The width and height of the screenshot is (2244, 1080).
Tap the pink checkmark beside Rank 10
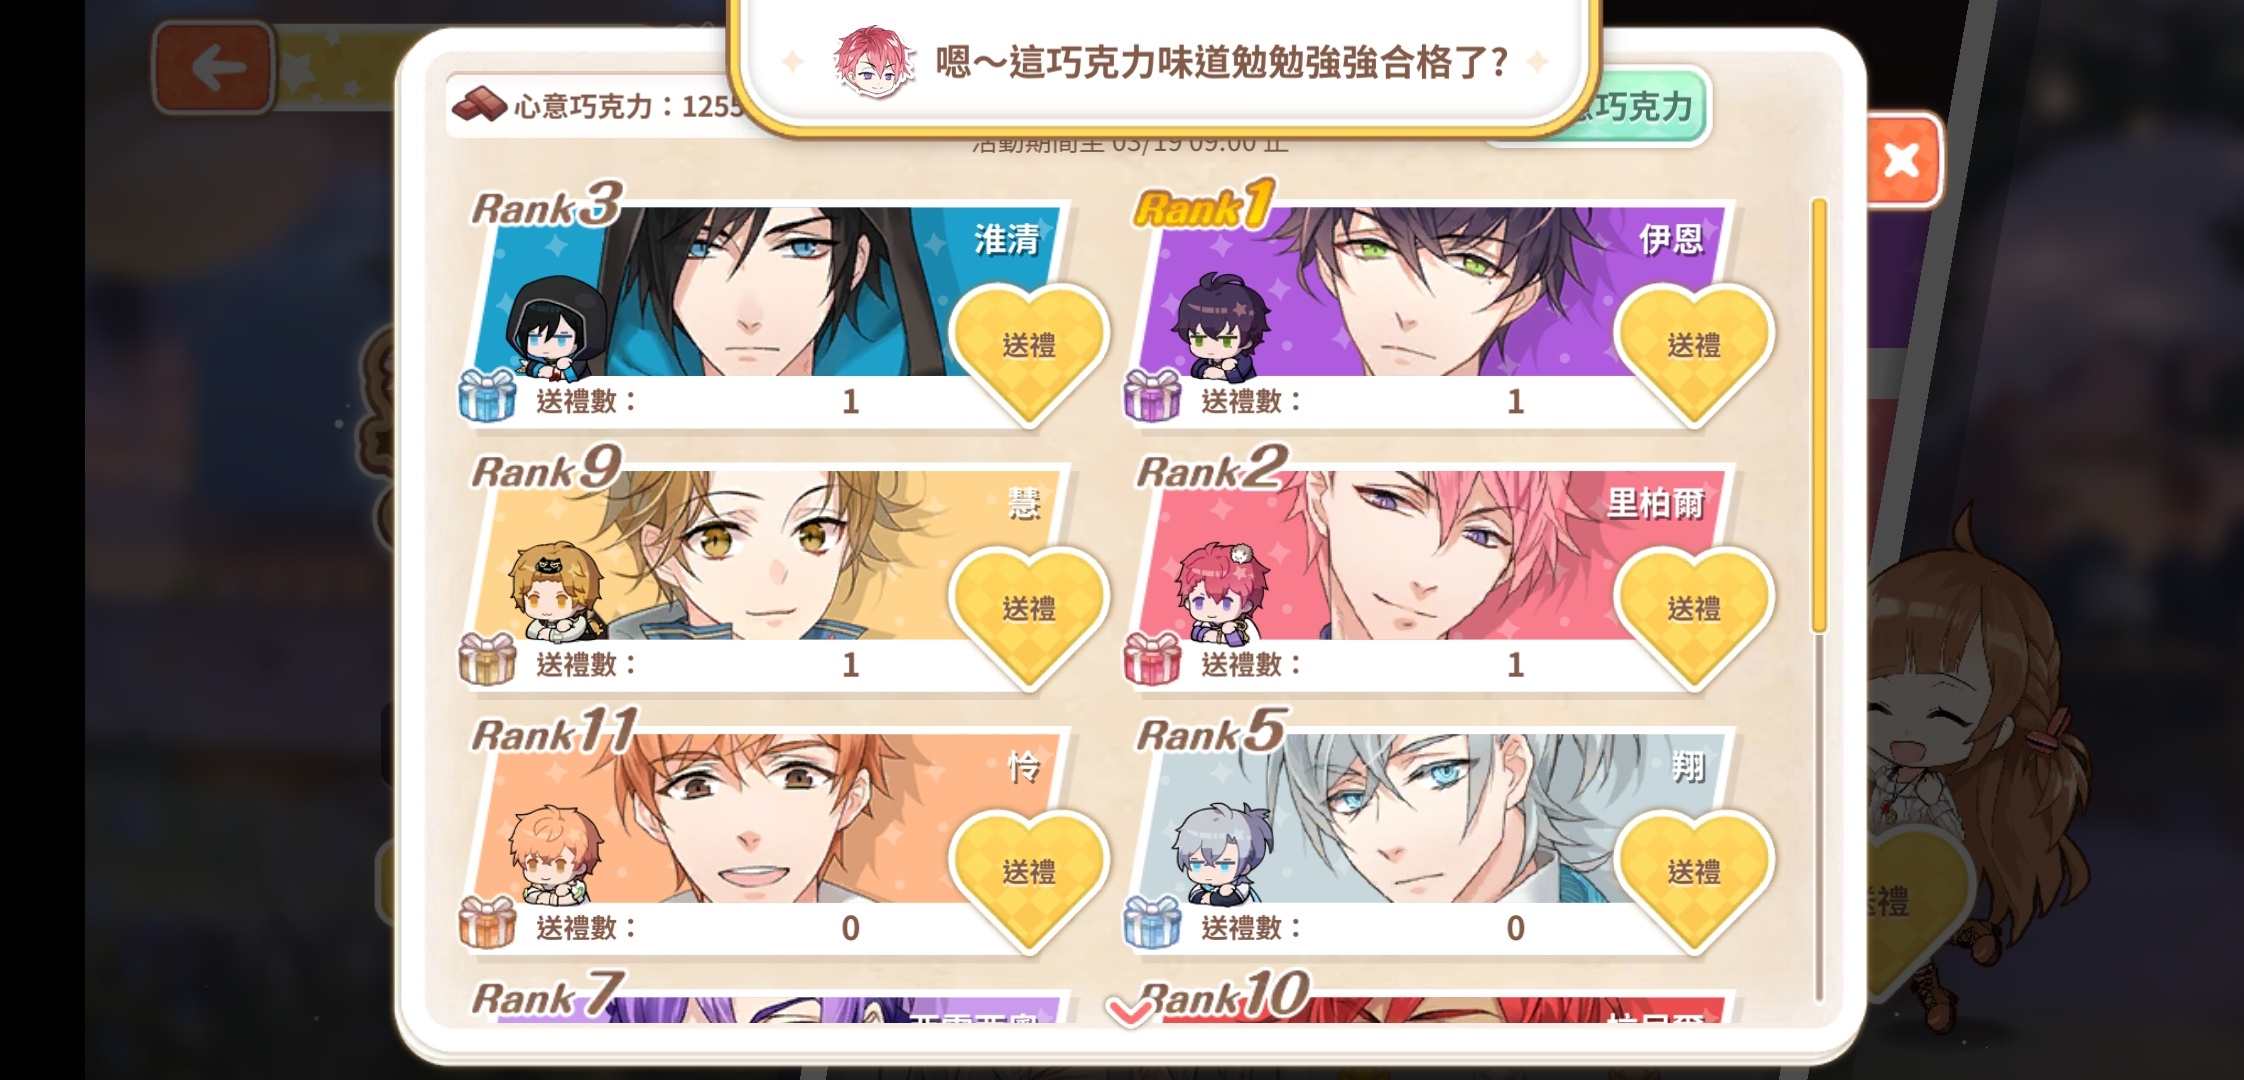pyautogui.click(x=1130, y=1012)
